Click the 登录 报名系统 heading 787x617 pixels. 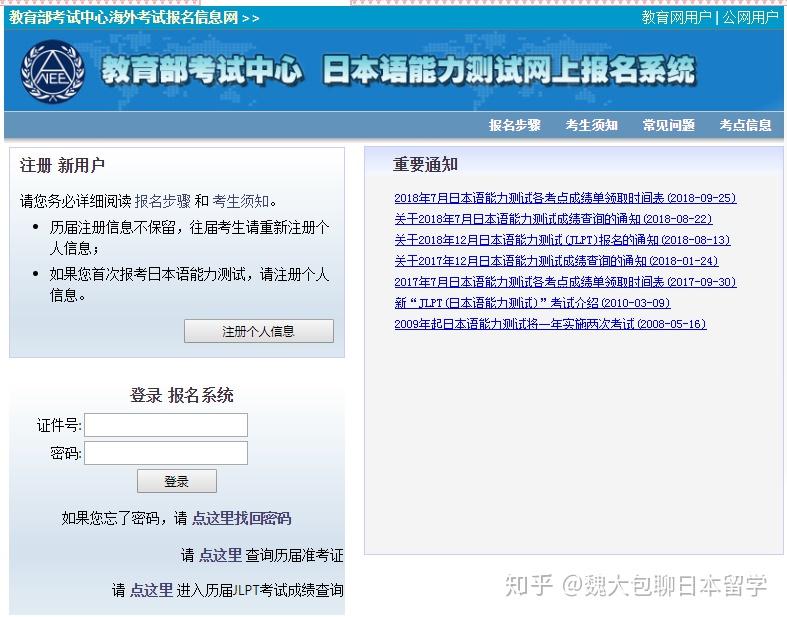pyautogui.click(x=182, y=396)
